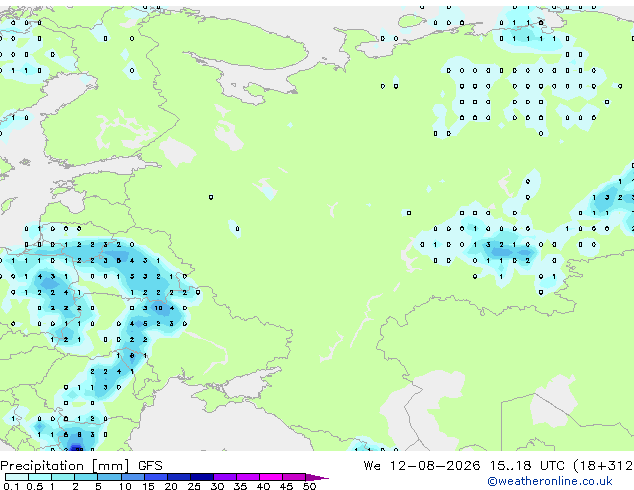Click the 1–2 mm legend color swatch

(x=63, y=477)
